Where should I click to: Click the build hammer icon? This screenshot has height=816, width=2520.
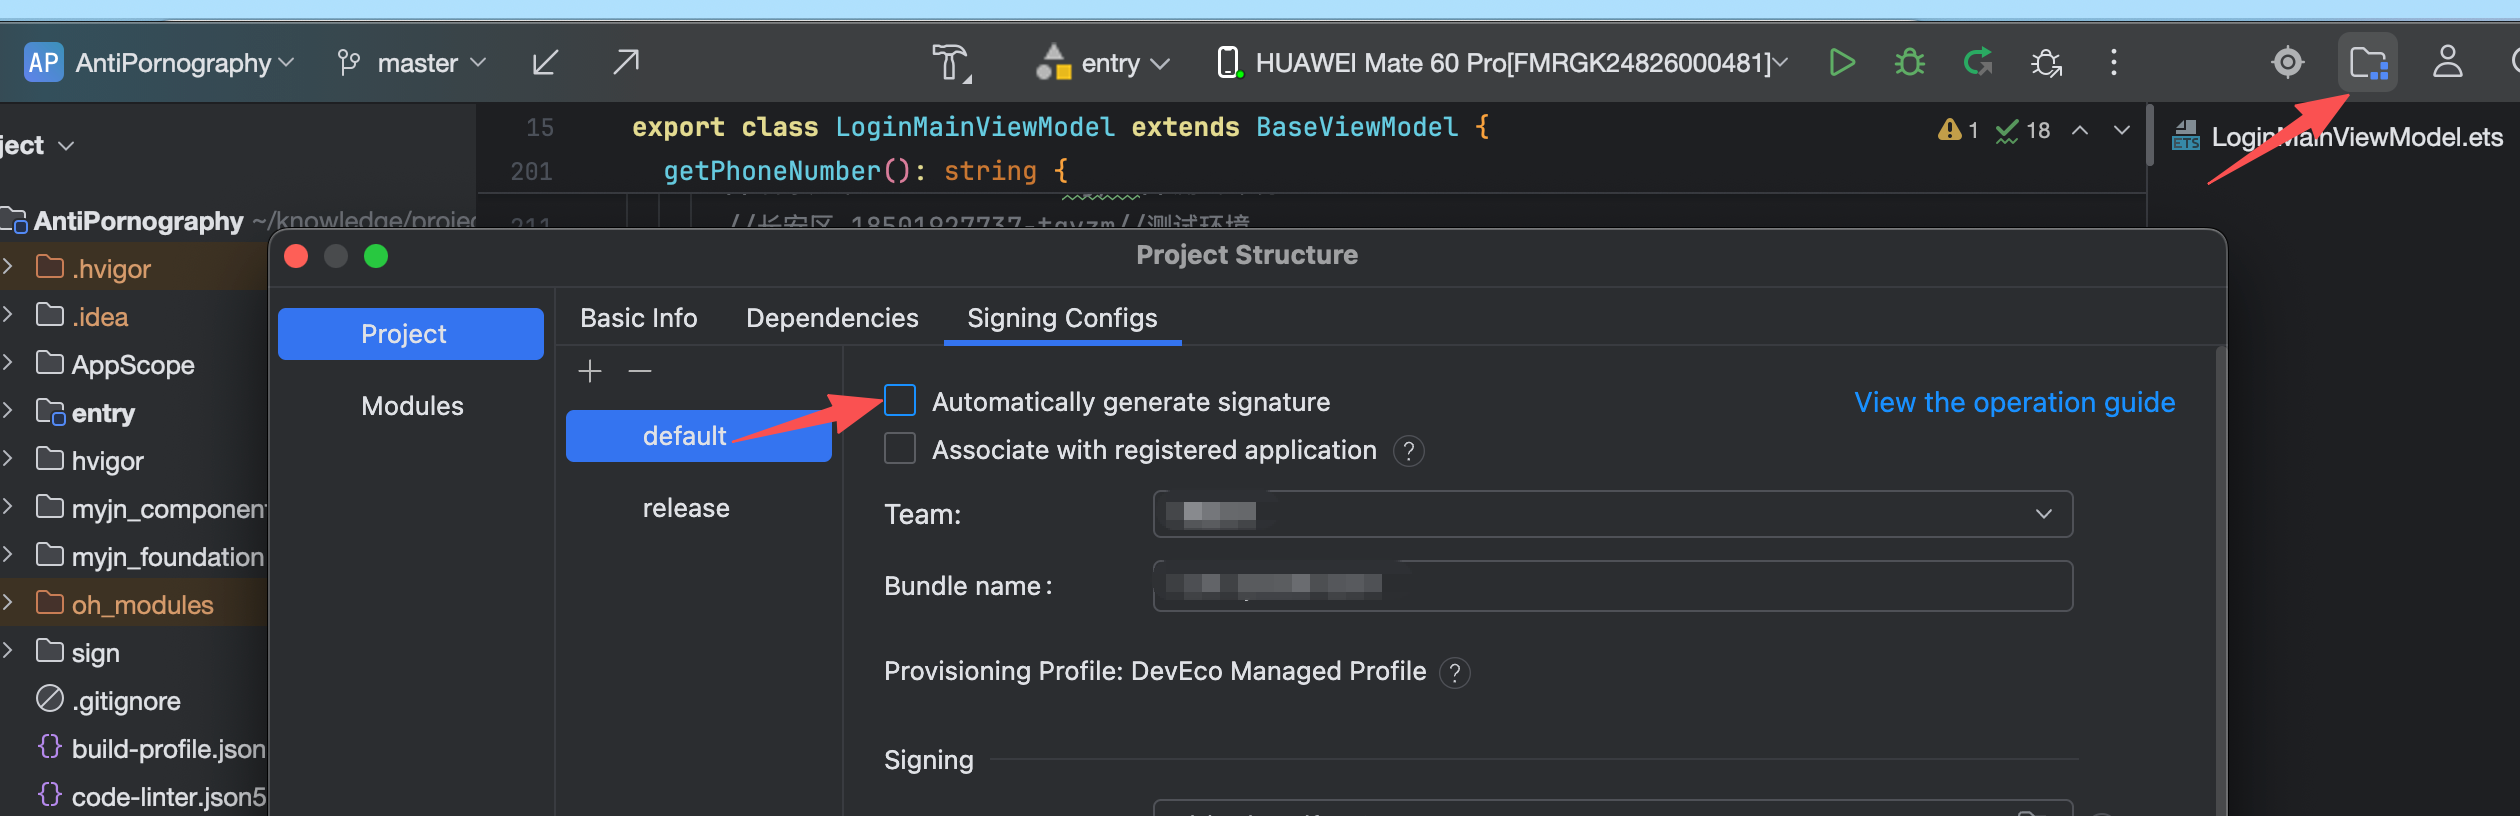tap(951, 63)
